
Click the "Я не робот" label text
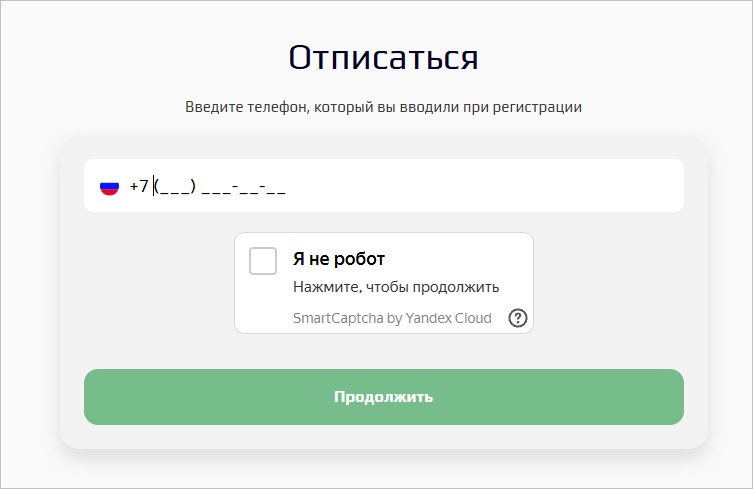pos(339,259)
